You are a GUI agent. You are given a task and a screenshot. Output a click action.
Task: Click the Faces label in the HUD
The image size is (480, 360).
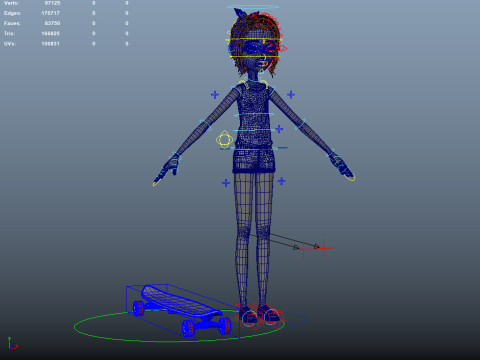[x=12, y=23]
